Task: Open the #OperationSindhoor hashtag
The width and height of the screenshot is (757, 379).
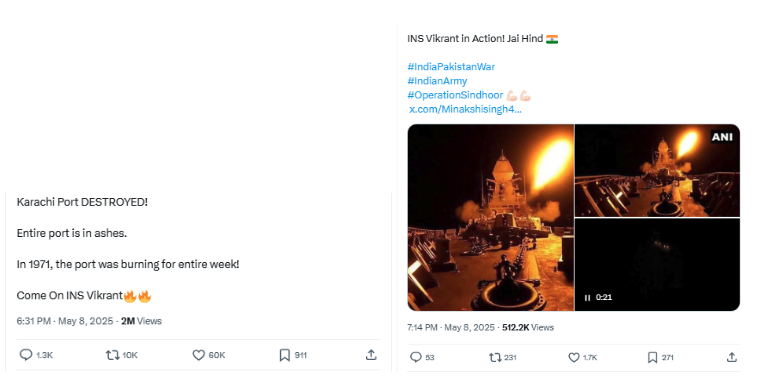Action: pos(455,95)
